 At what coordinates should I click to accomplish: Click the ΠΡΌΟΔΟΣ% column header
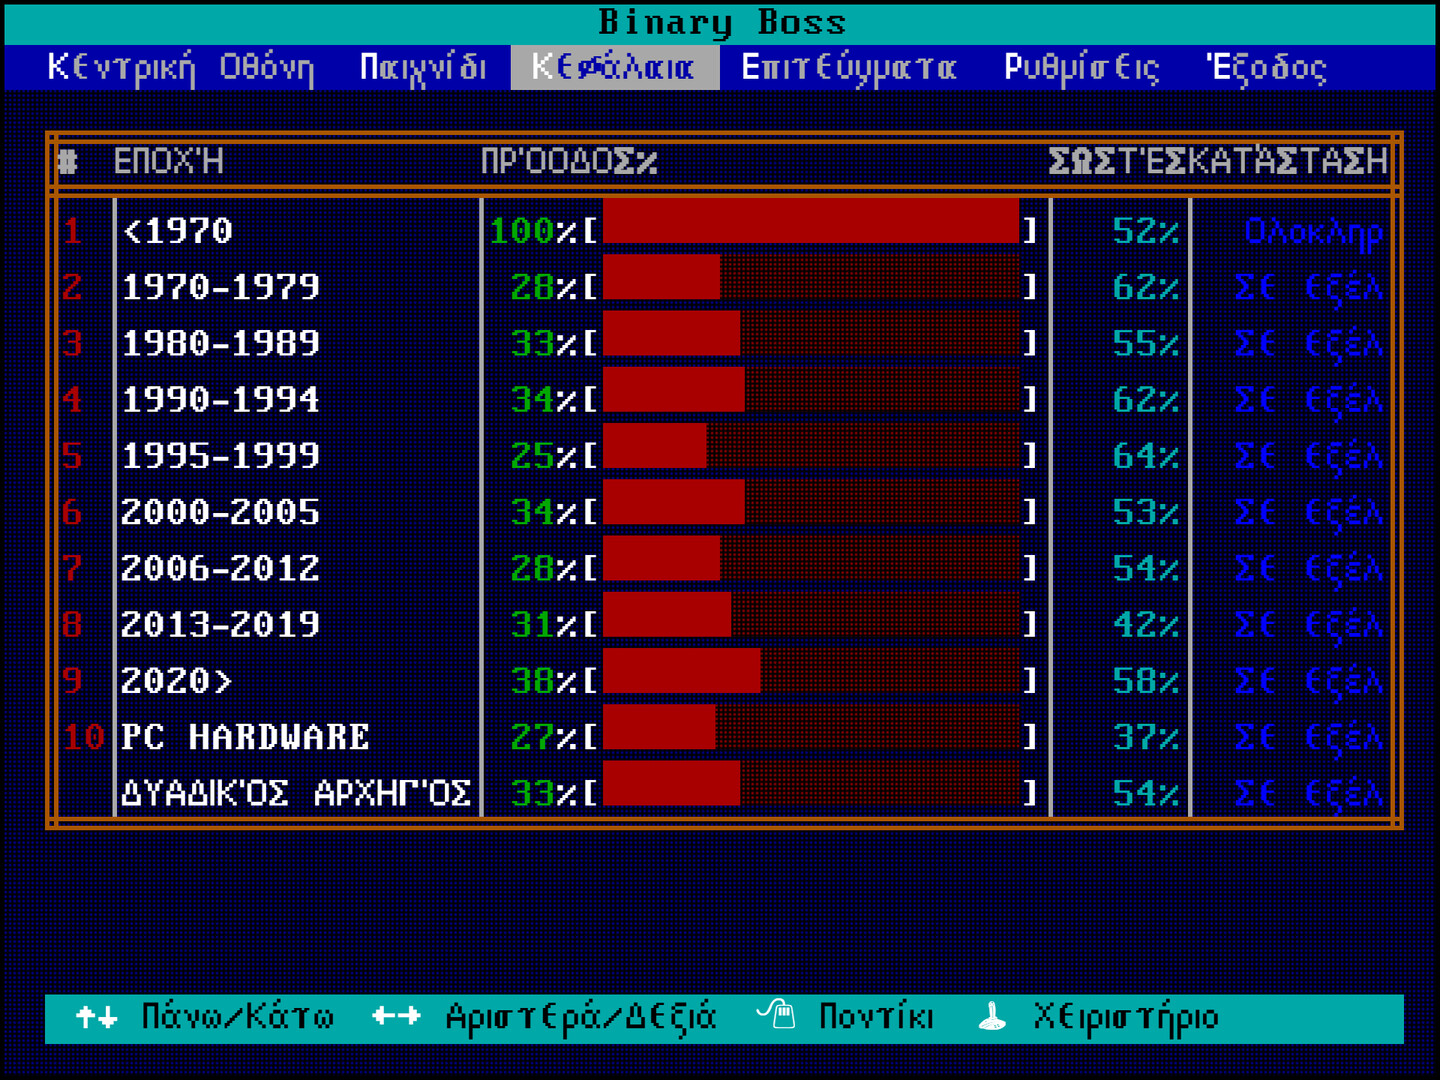[x=568, y=161]
